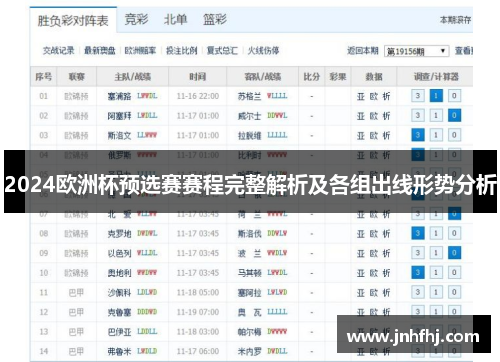Select home team 以色列 in row 09
The width and height of the screenshot is (500, 362).
[x=119, y=253]
